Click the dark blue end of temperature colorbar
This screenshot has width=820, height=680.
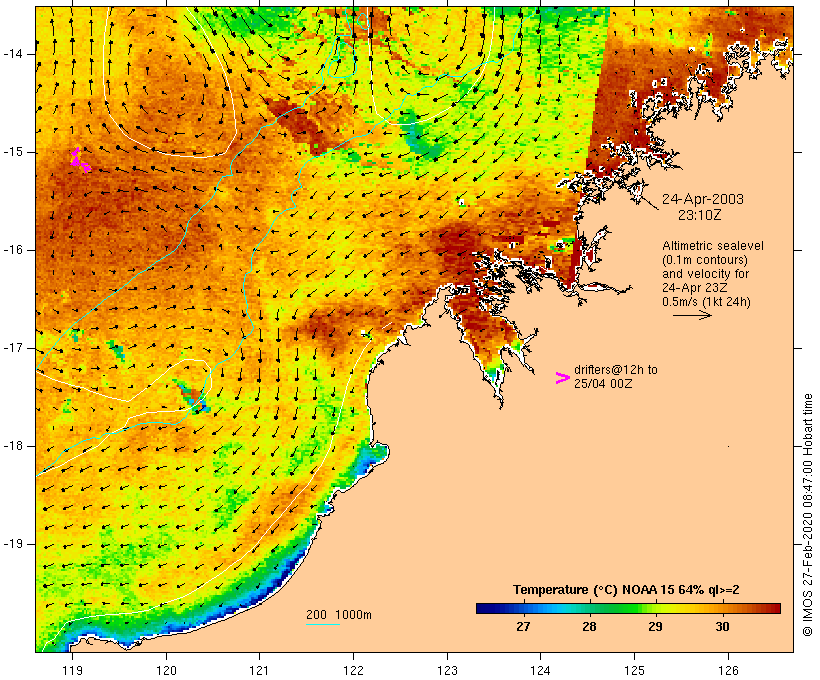click(x=486, y=608)
